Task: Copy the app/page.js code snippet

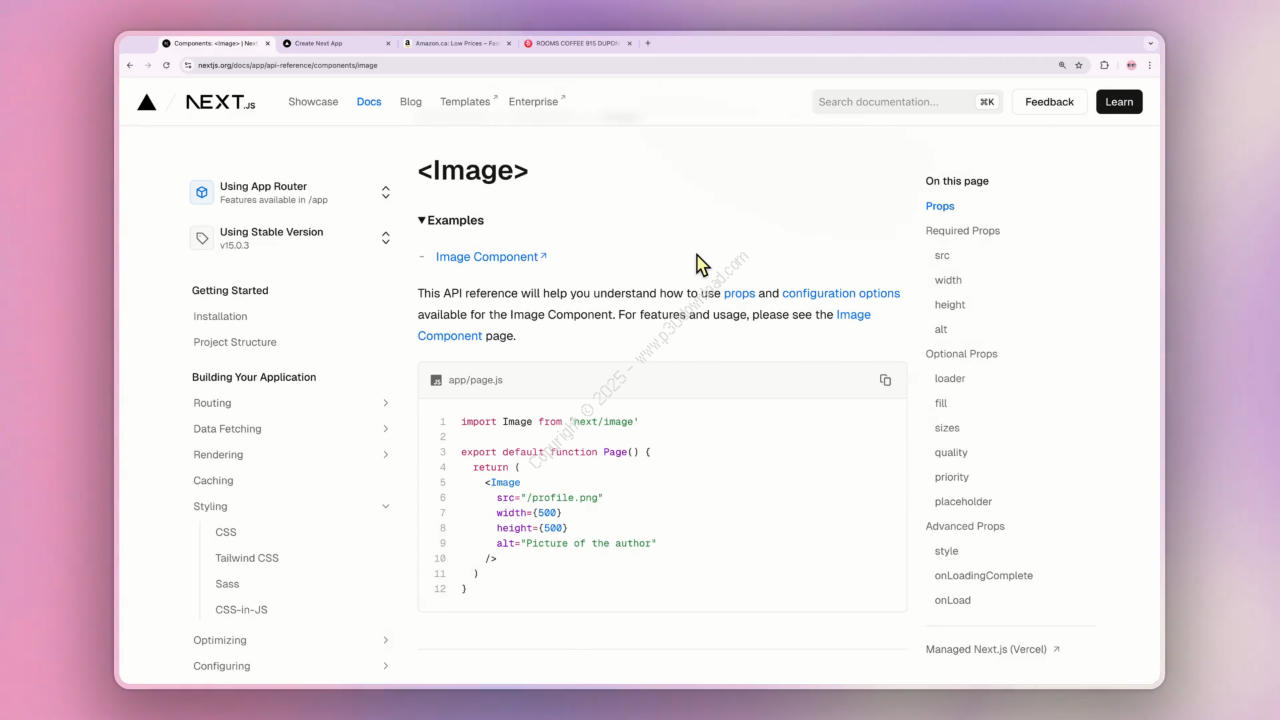Action: pos(885,380)
